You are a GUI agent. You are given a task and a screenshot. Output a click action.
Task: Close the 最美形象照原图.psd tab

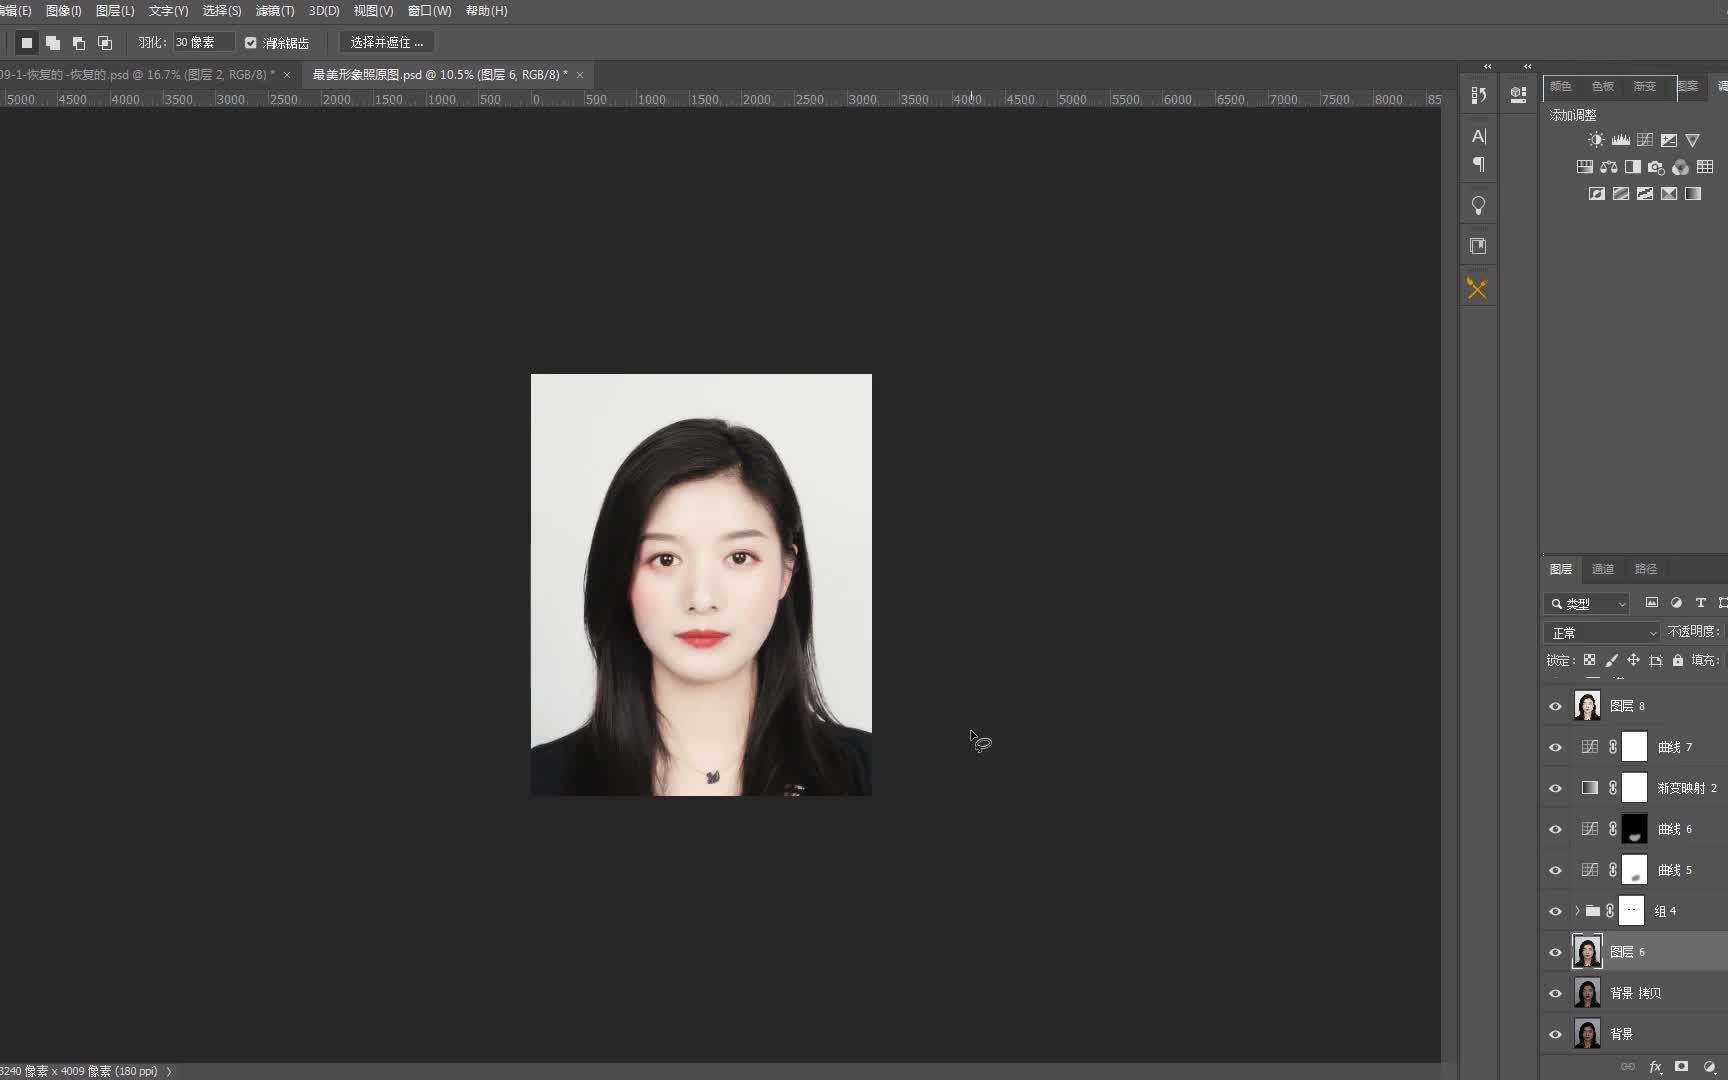coord(580,75)
